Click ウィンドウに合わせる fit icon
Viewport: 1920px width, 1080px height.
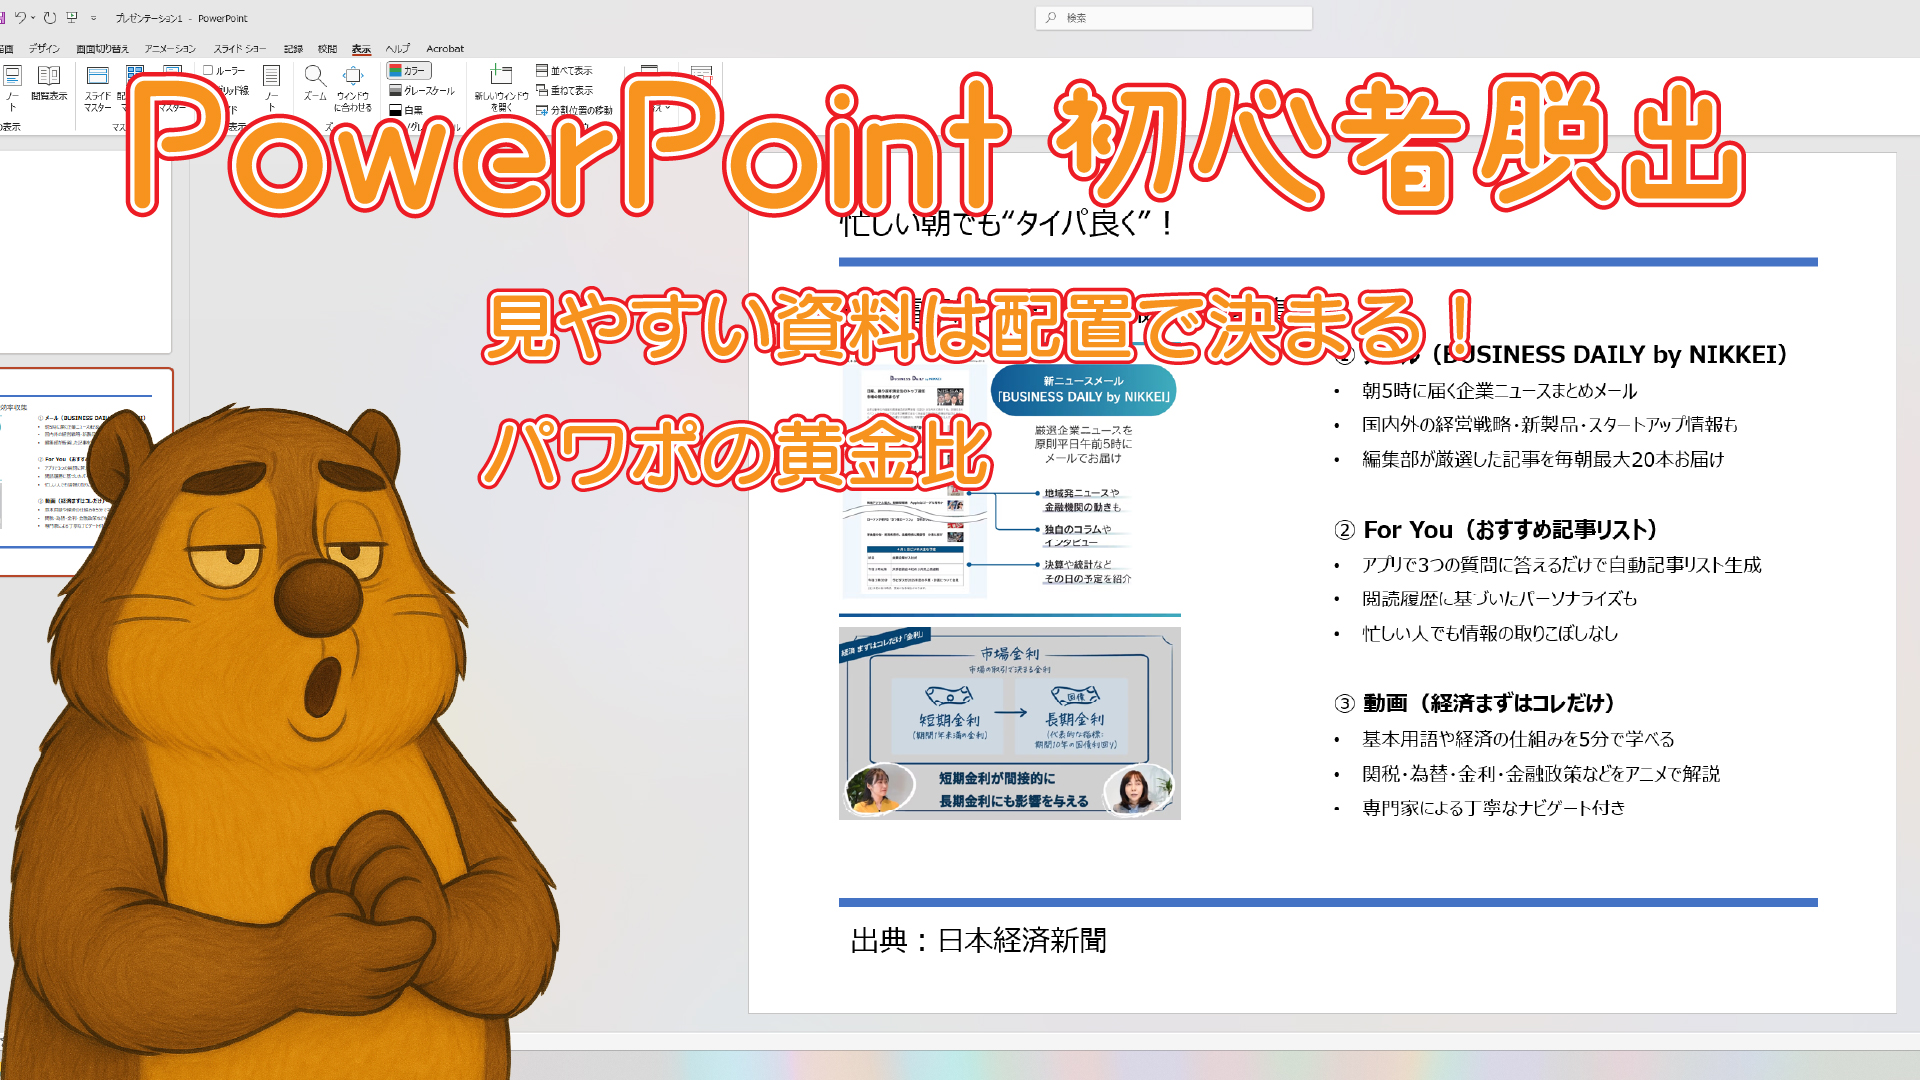click(x=353, y=88)
